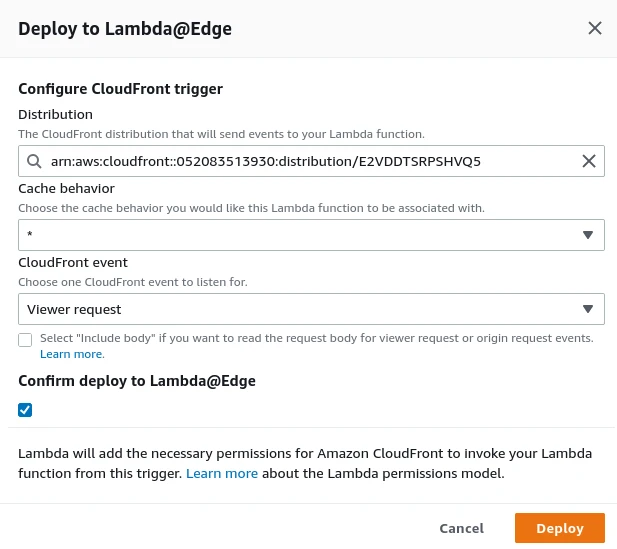The image size is (617, 549).
Task: Enable the "Include body" checkbox
Action: coord(25,339)
